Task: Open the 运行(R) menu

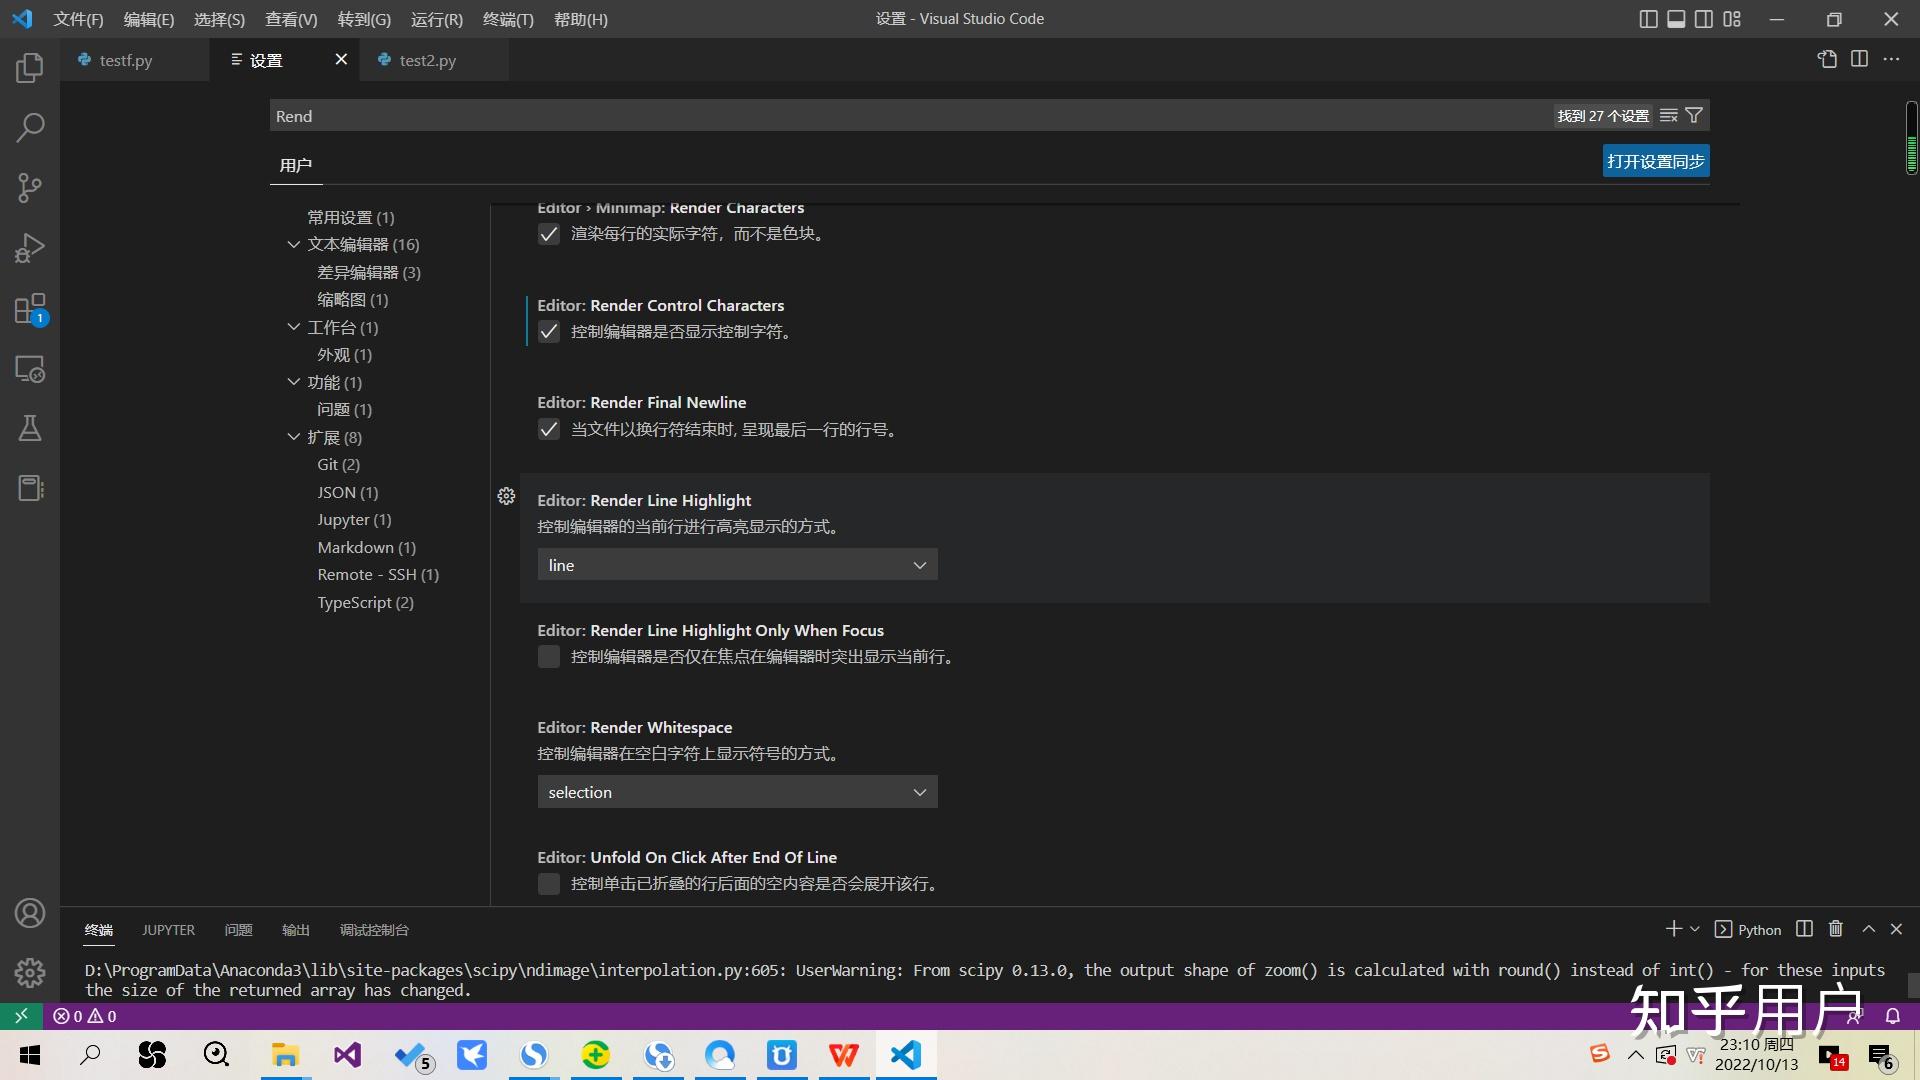Action: point(436,19)
